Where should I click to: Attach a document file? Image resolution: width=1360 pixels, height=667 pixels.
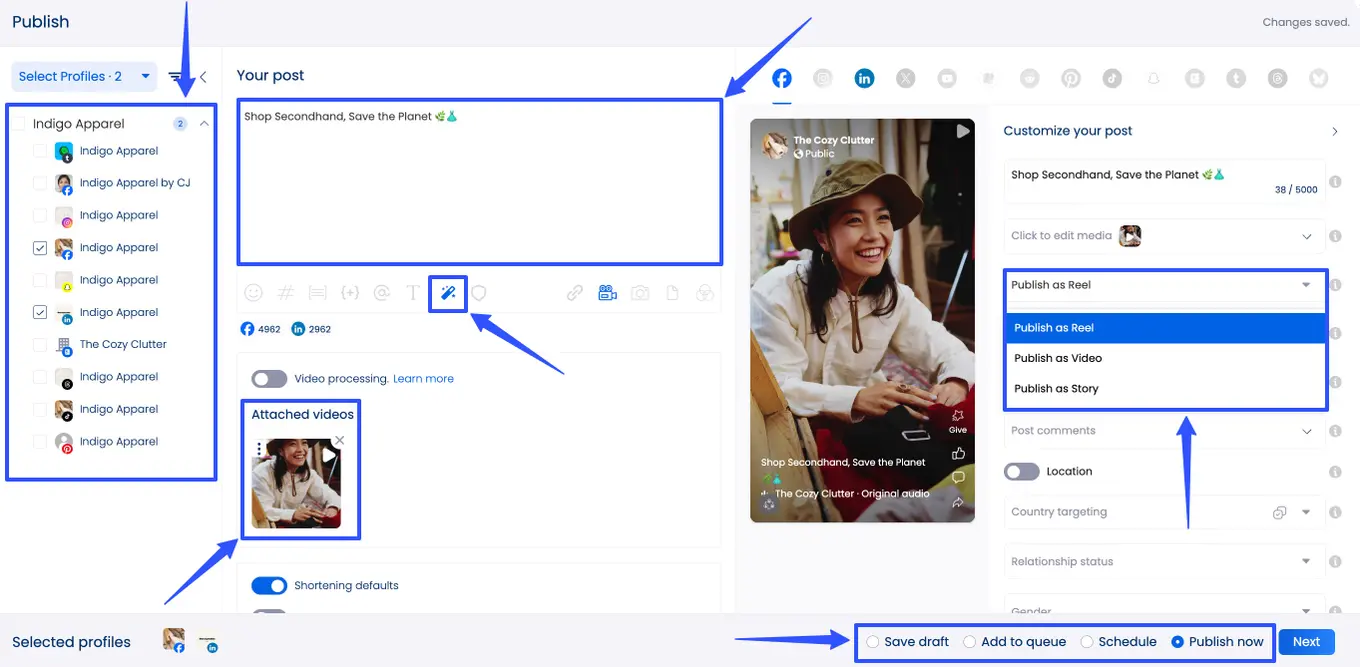point(671,292)
